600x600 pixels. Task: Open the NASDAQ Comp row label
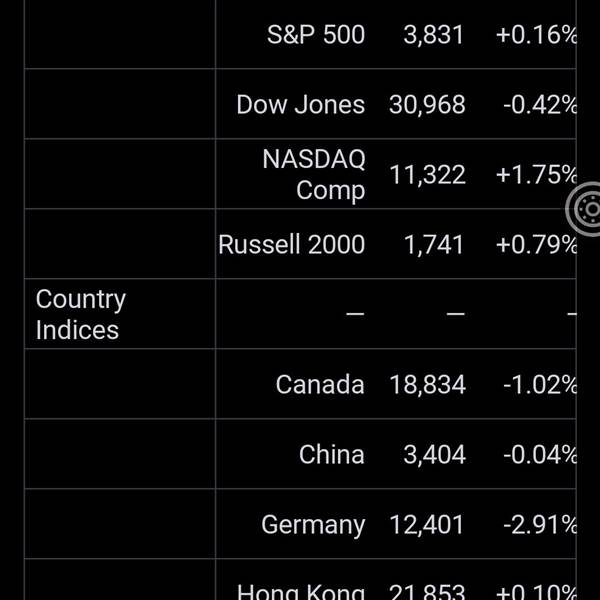(314, 174)
